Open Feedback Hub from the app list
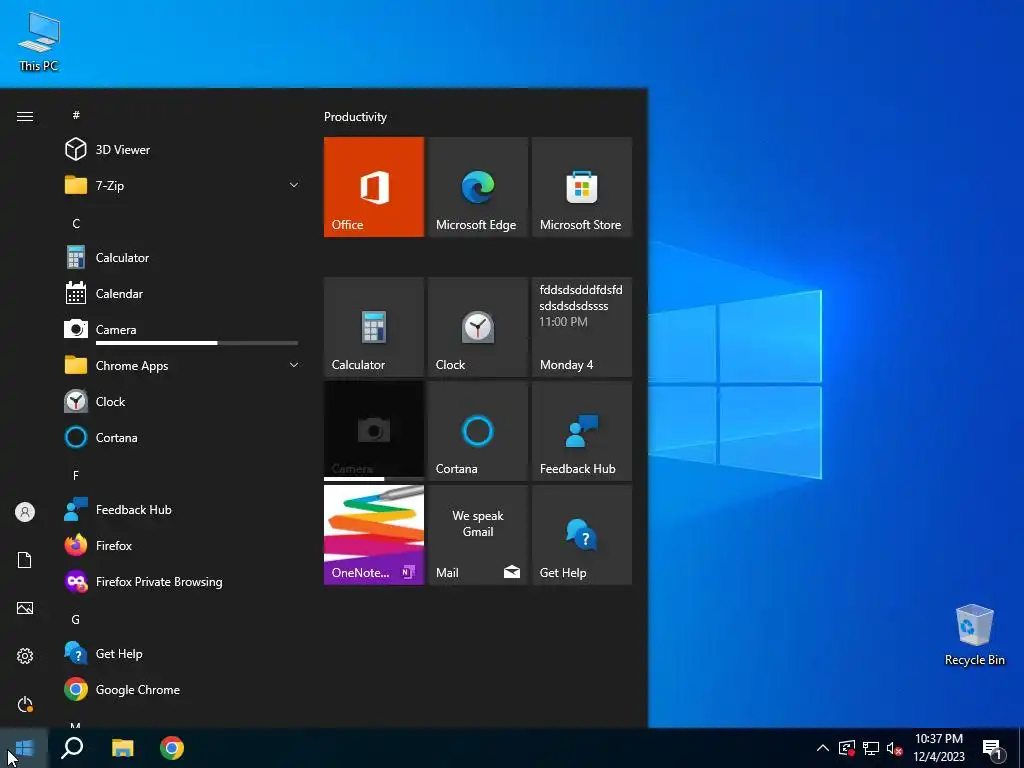Viewport: 1024px width, 768px height. click(182, 510)
